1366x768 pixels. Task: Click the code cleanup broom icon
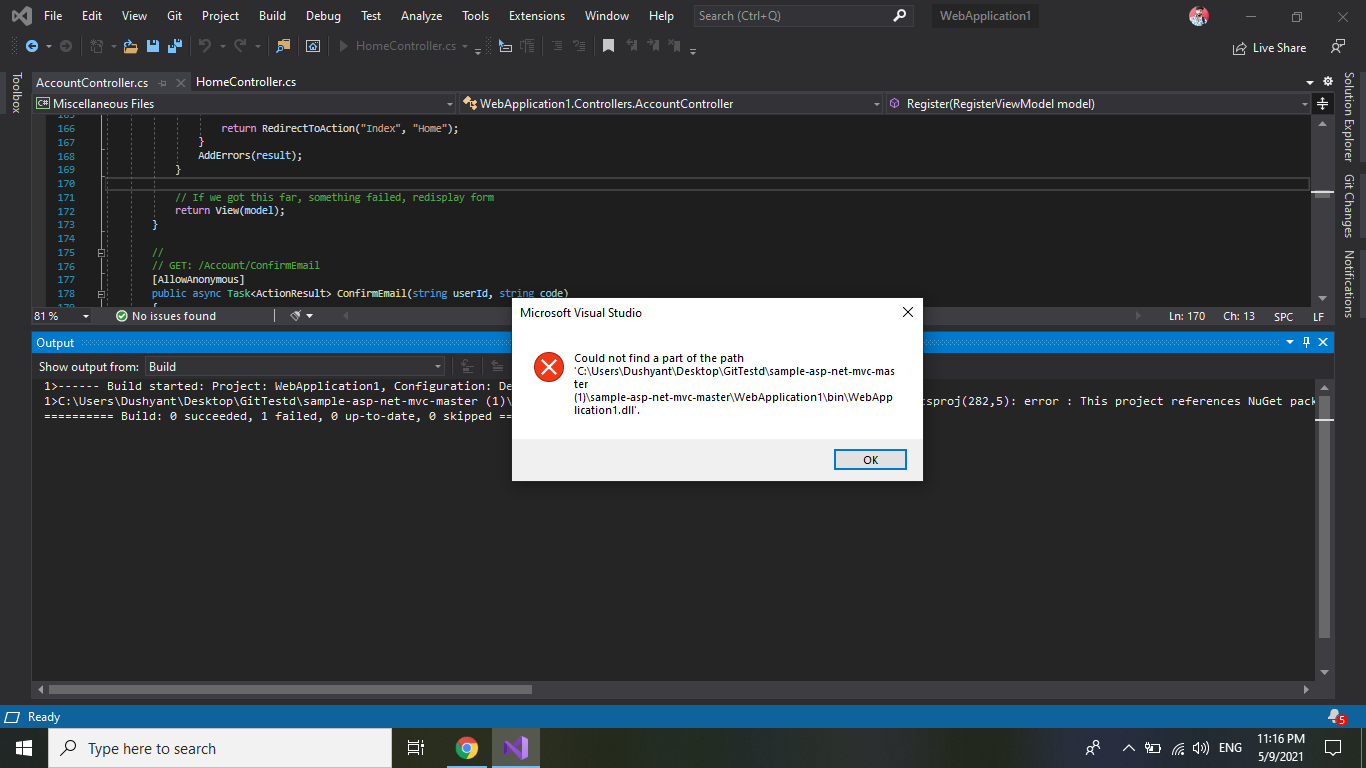pyautogui.click(x=296, y=316)
